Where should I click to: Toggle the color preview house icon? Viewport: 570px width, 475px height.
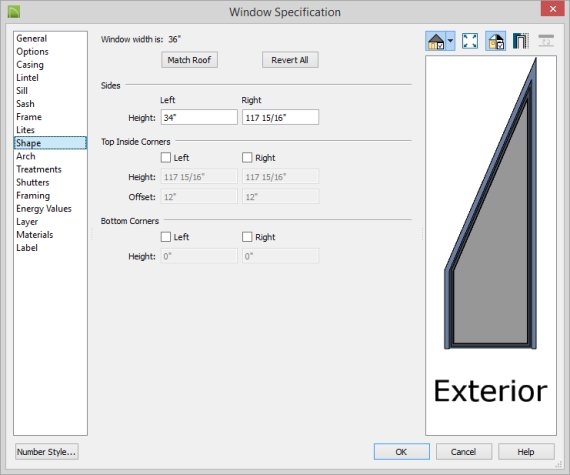495,41
